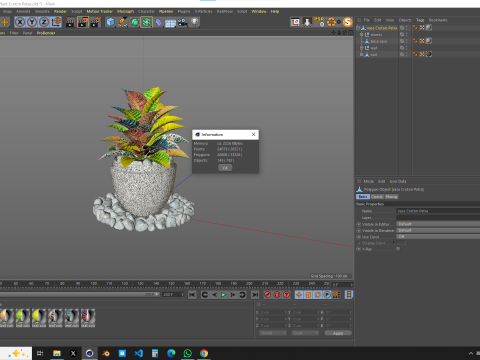Jump to end of animation
Viewport: 480px width, 360px height.
coord(255,295)
